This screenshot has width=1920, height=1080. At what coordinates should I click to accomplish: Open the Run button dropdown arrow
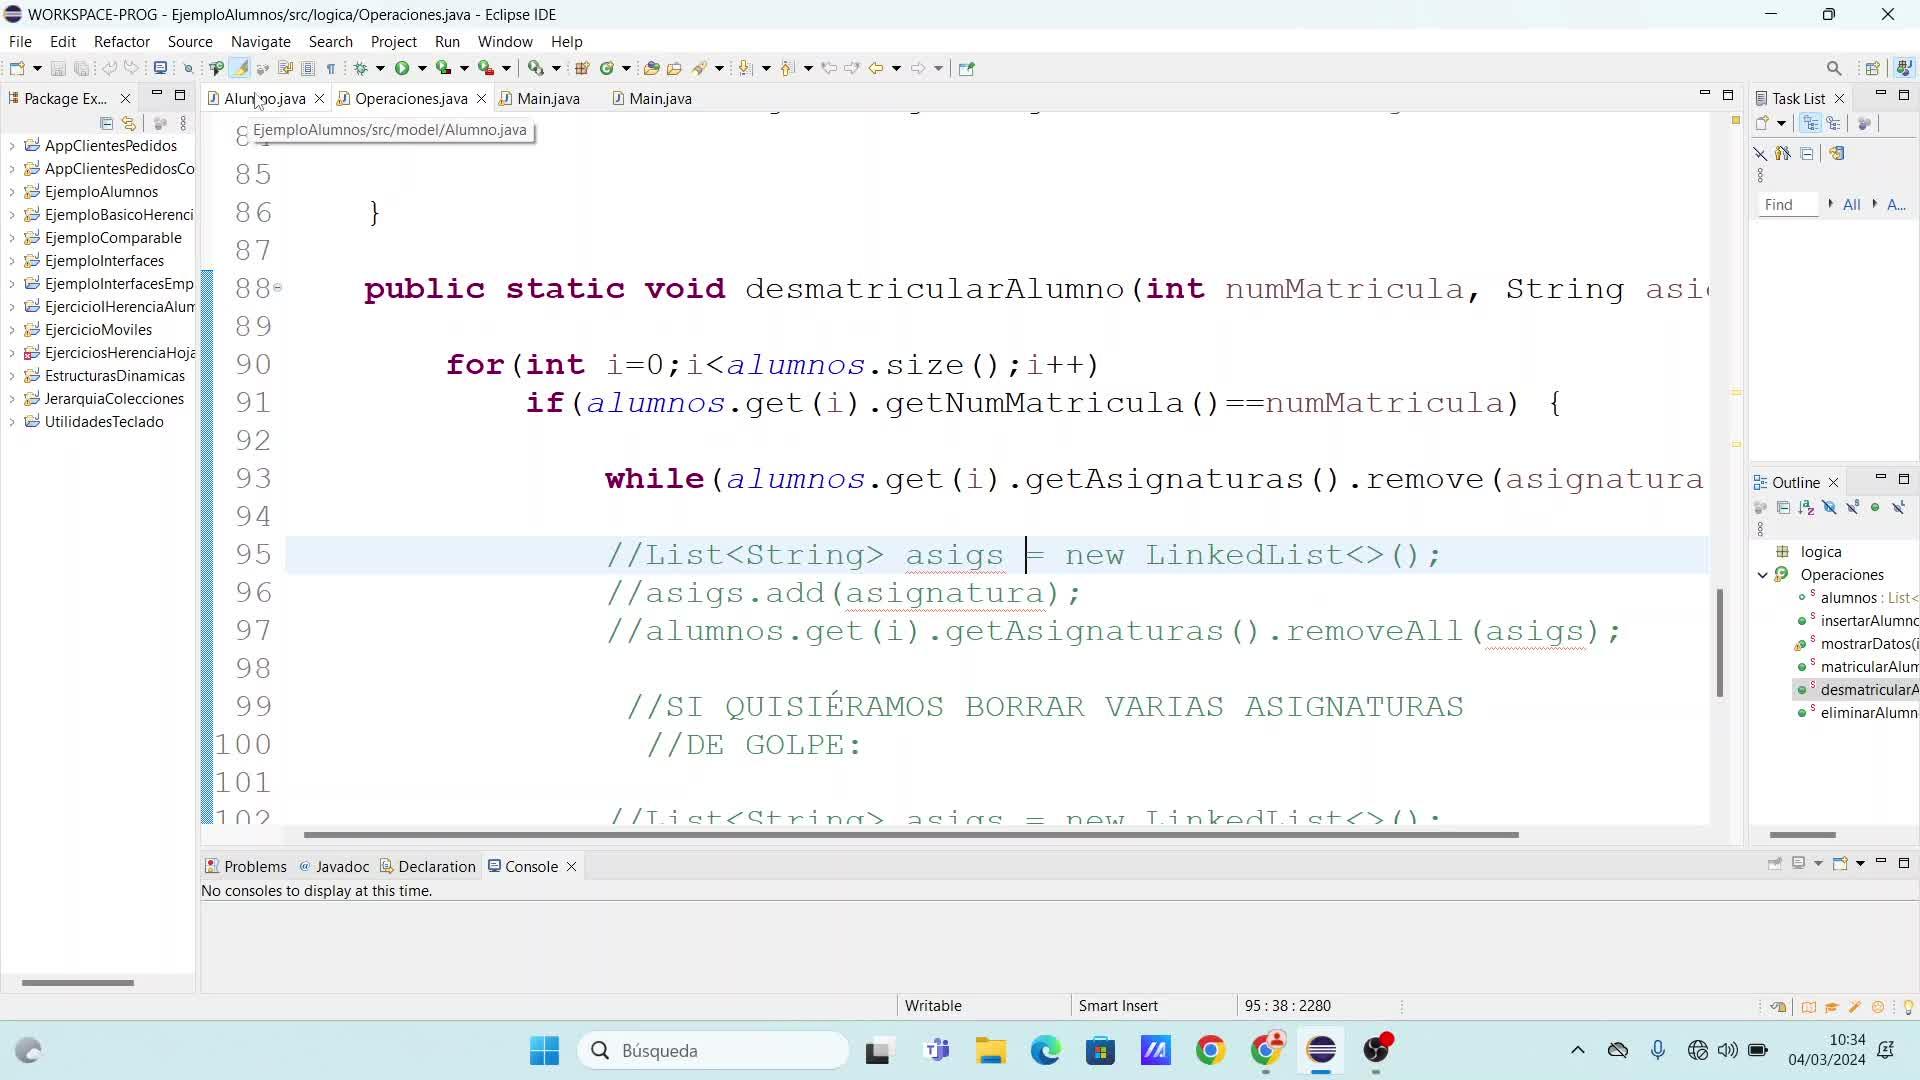point(422,68)
